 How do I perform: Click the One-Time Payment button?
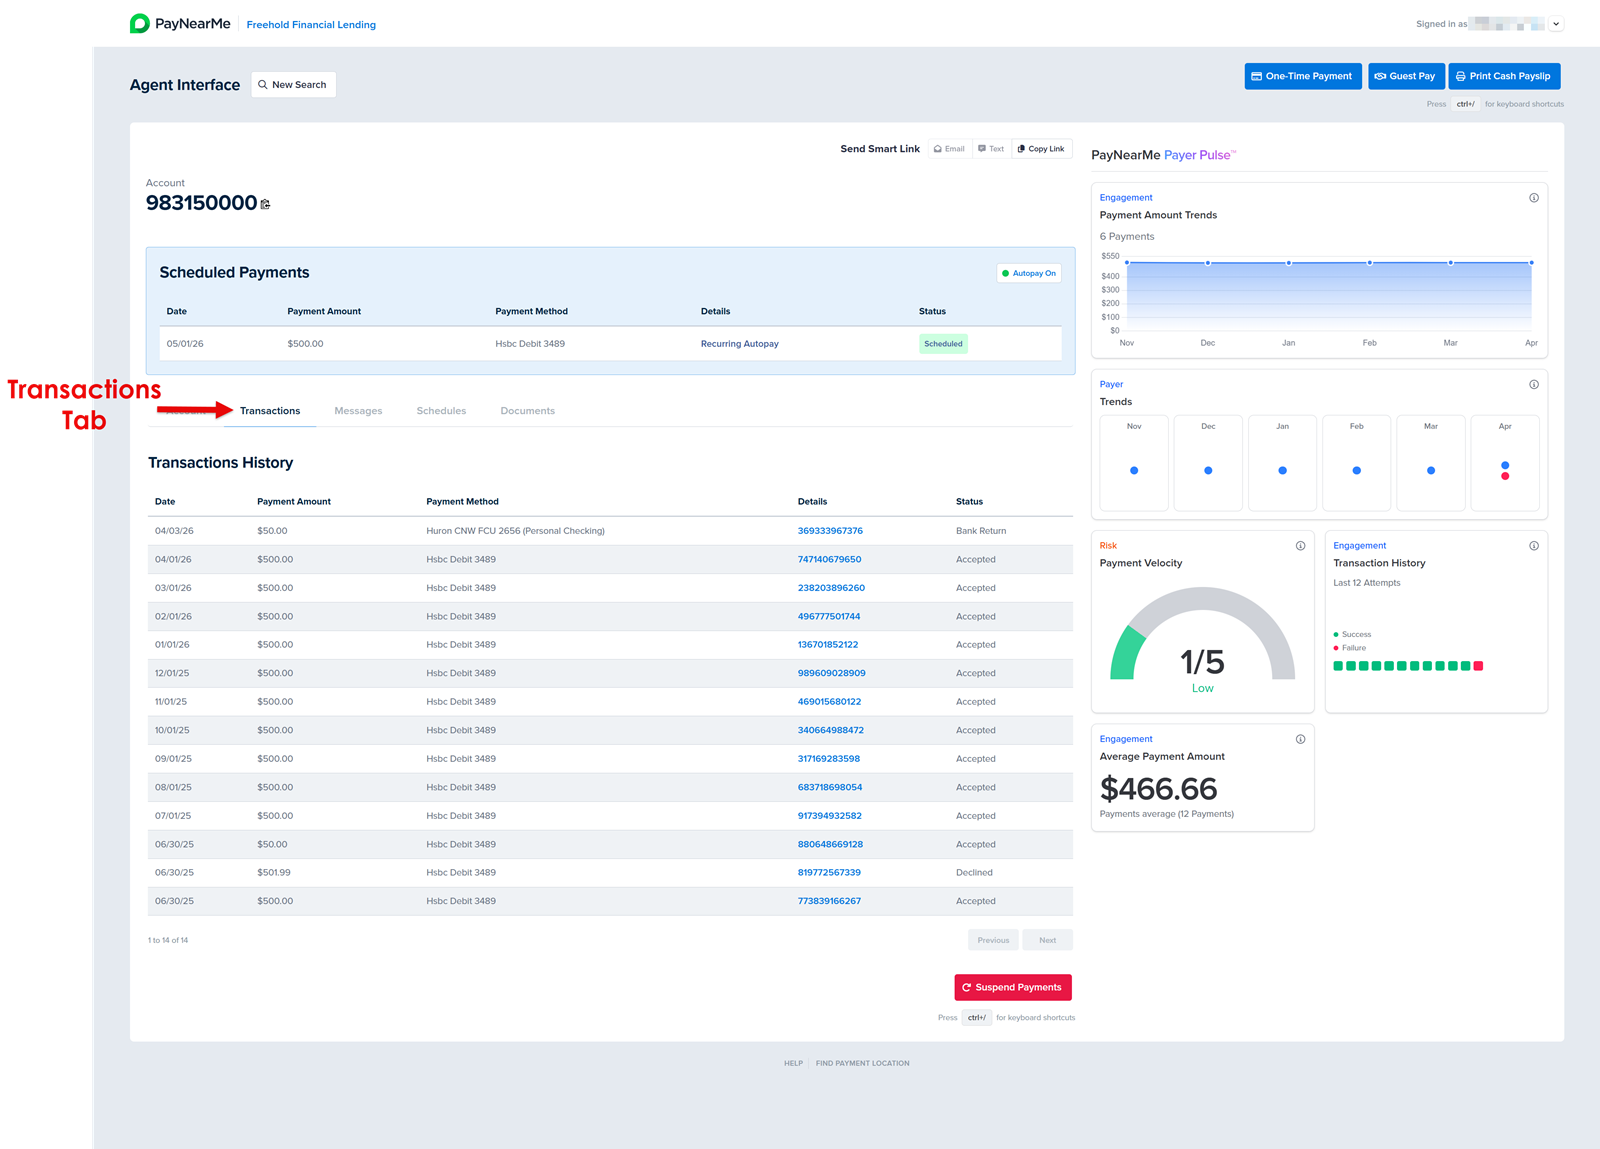(x=1302, y=76)
